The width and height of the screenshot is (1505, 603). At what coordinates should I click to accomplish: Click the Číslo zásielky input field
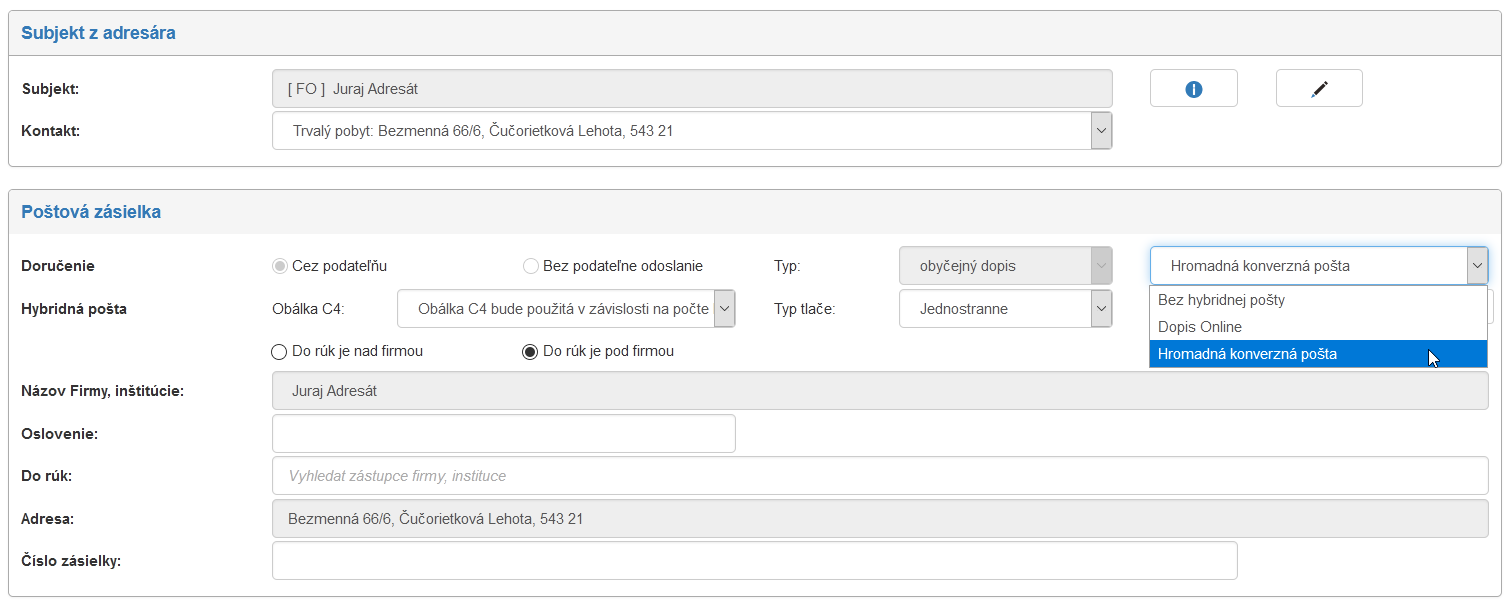click(754, 561)
